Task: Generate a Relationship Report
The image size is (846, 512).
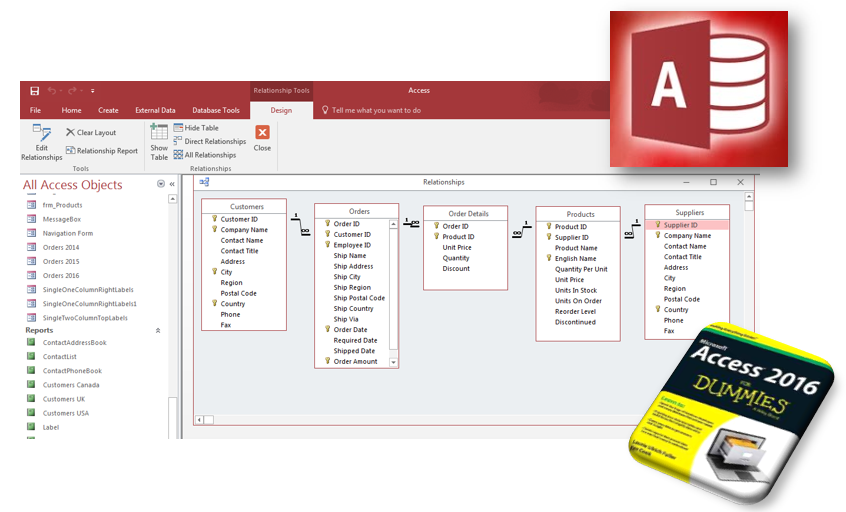Action: [101, 151]
